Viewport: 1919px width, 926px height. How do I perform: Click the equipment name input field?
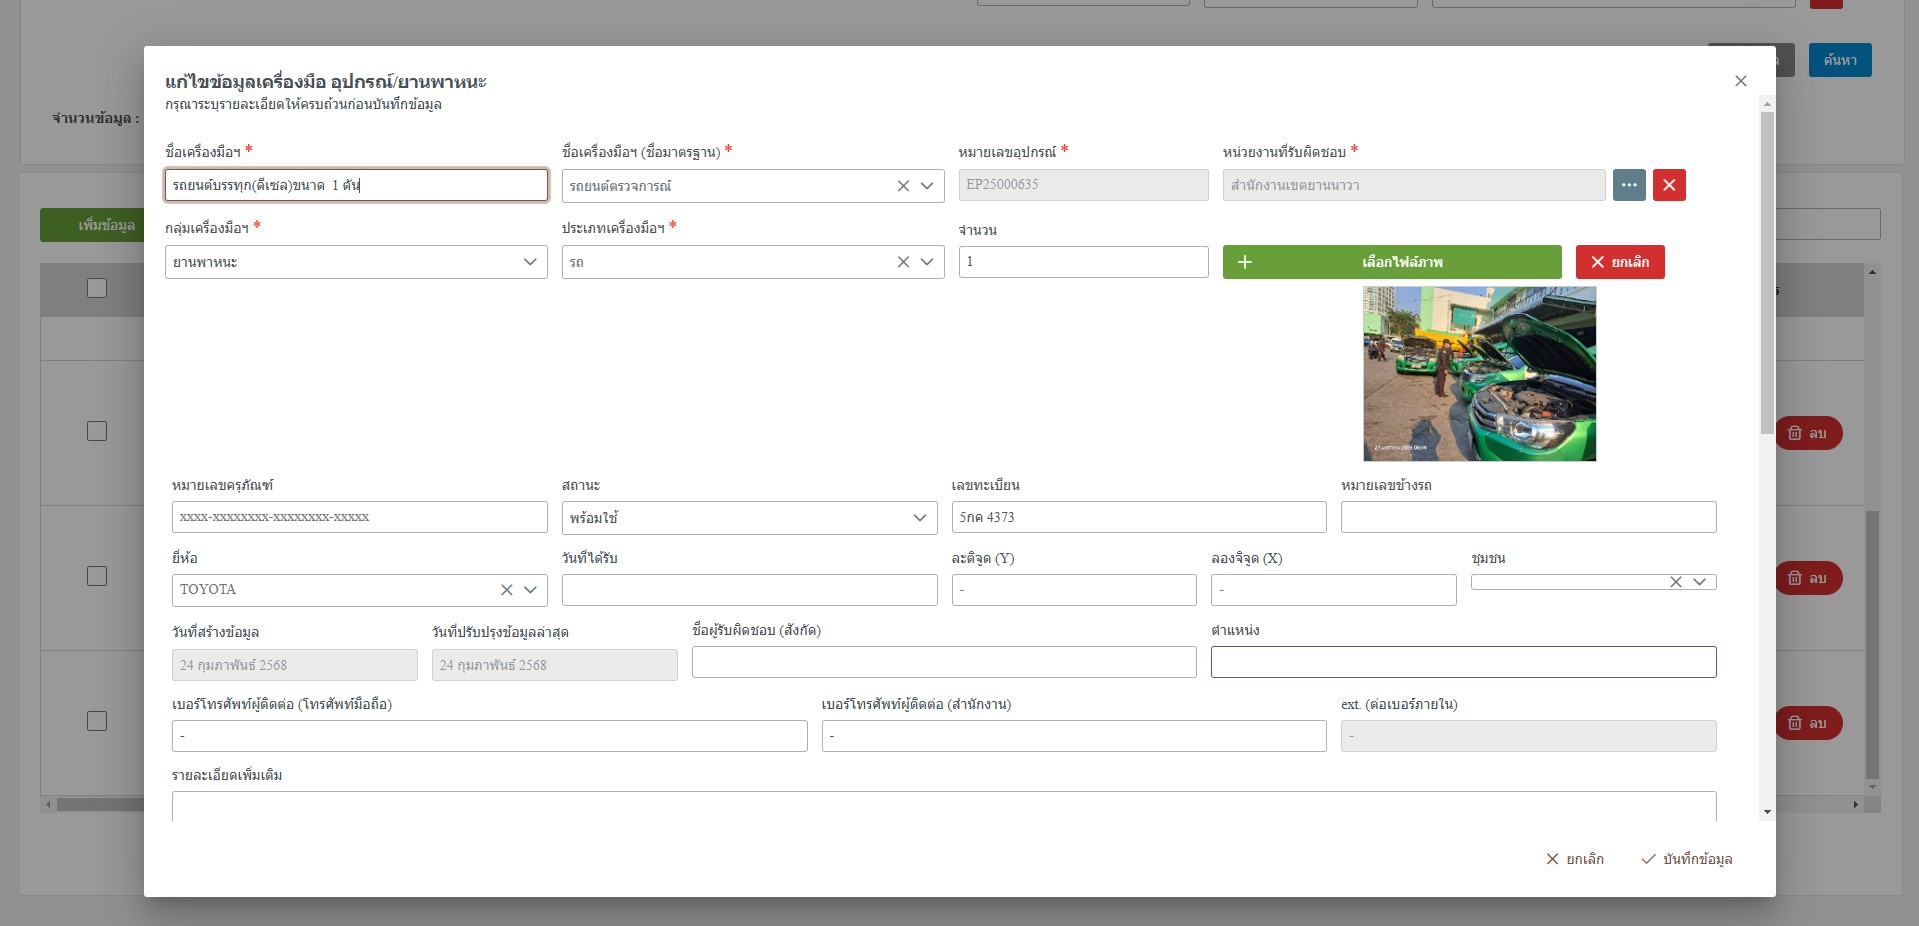click(x=356, y=185)
